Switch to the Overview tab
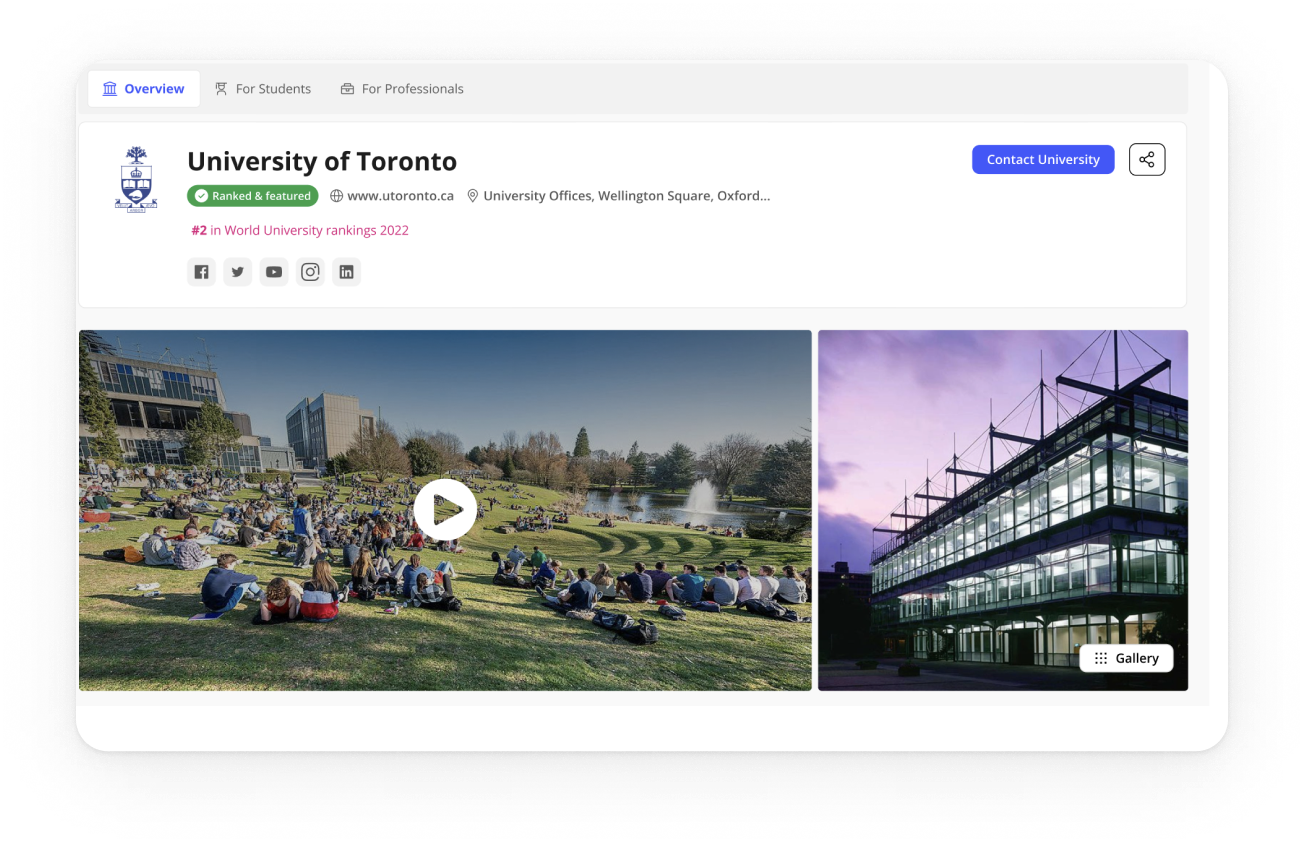The height and width of the screenshot is (844, 1304). click(144, 89)
